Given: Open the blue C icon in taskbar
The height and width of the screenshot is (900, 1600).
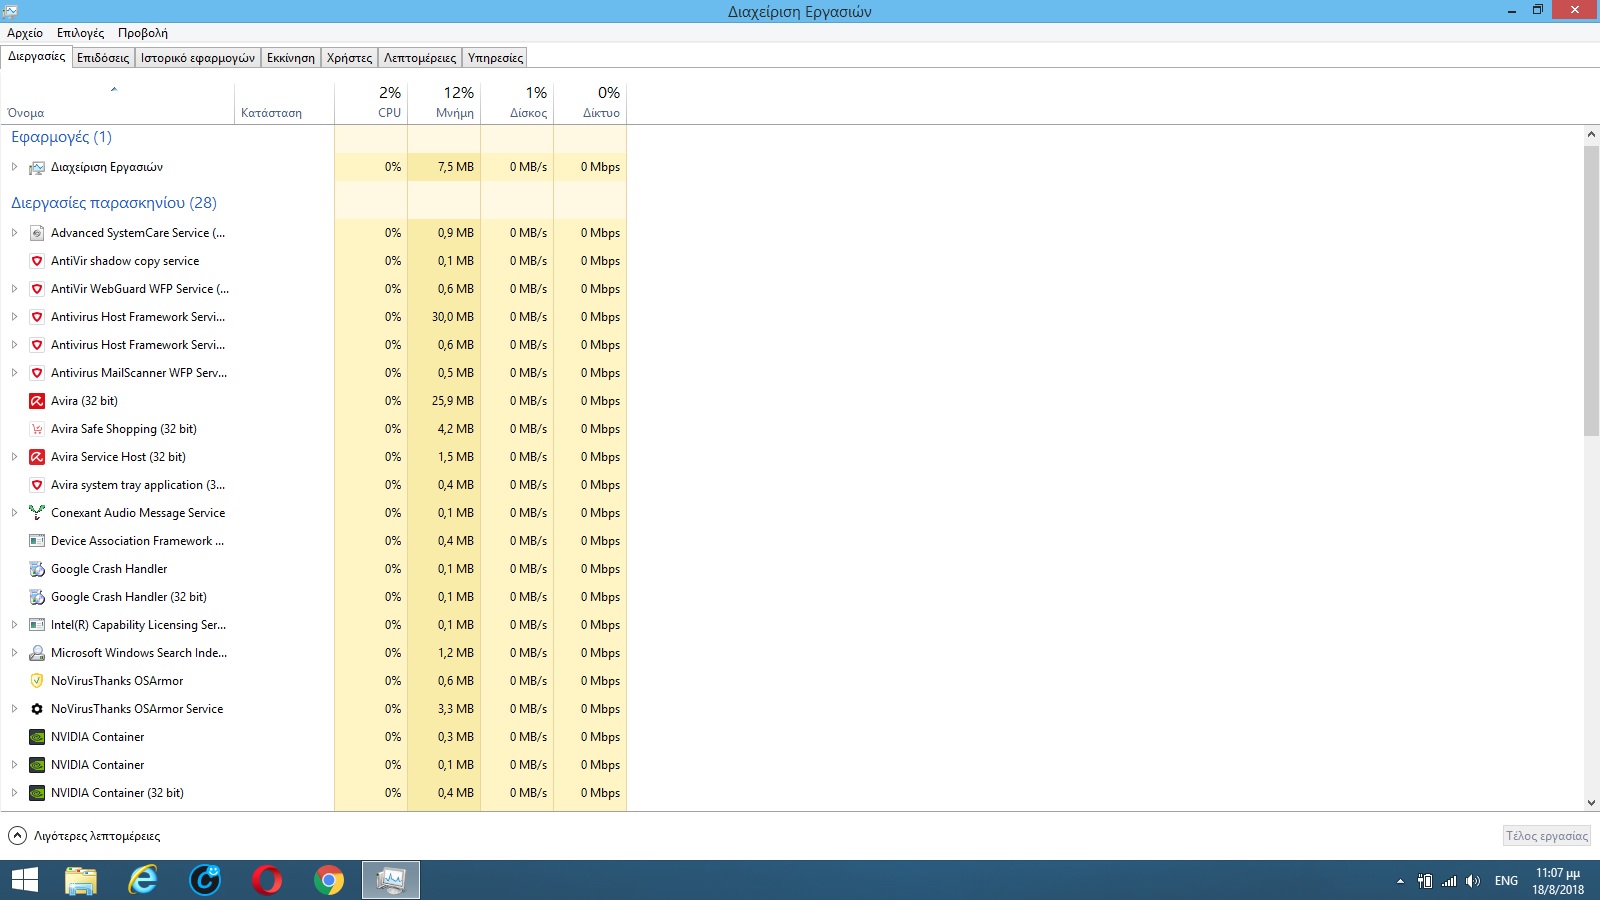Looking at the screenshot, I should point(205,880).
